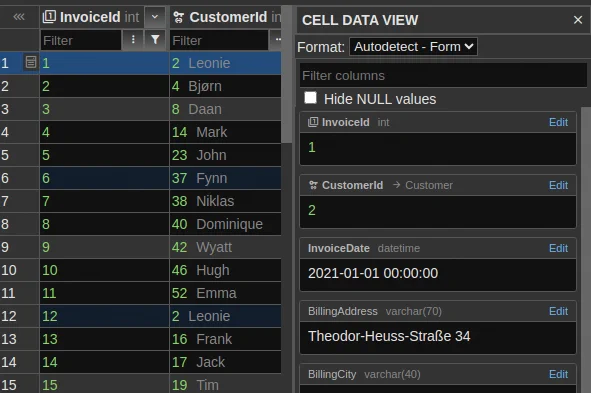Image resolution: width=591 pixels, height=393 pixels.
Task: Open the Format Autodetect - Form dropdown
Action: point(413,47)
